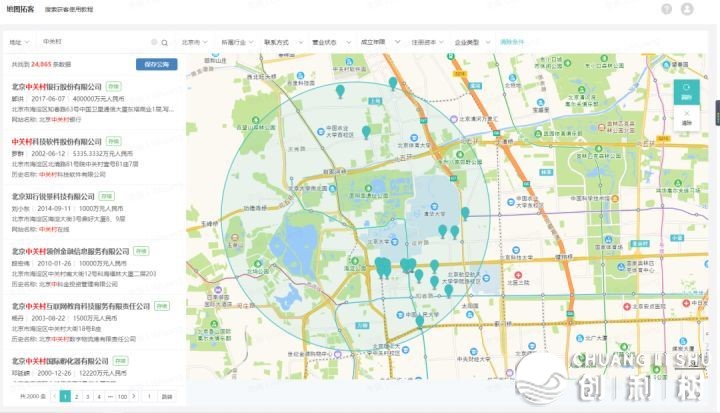The height and width of the screenshot is (413, 720).
Task: Open 北京中关村国际孵化器有限公司 result
Action: click(x=60, y=361)
